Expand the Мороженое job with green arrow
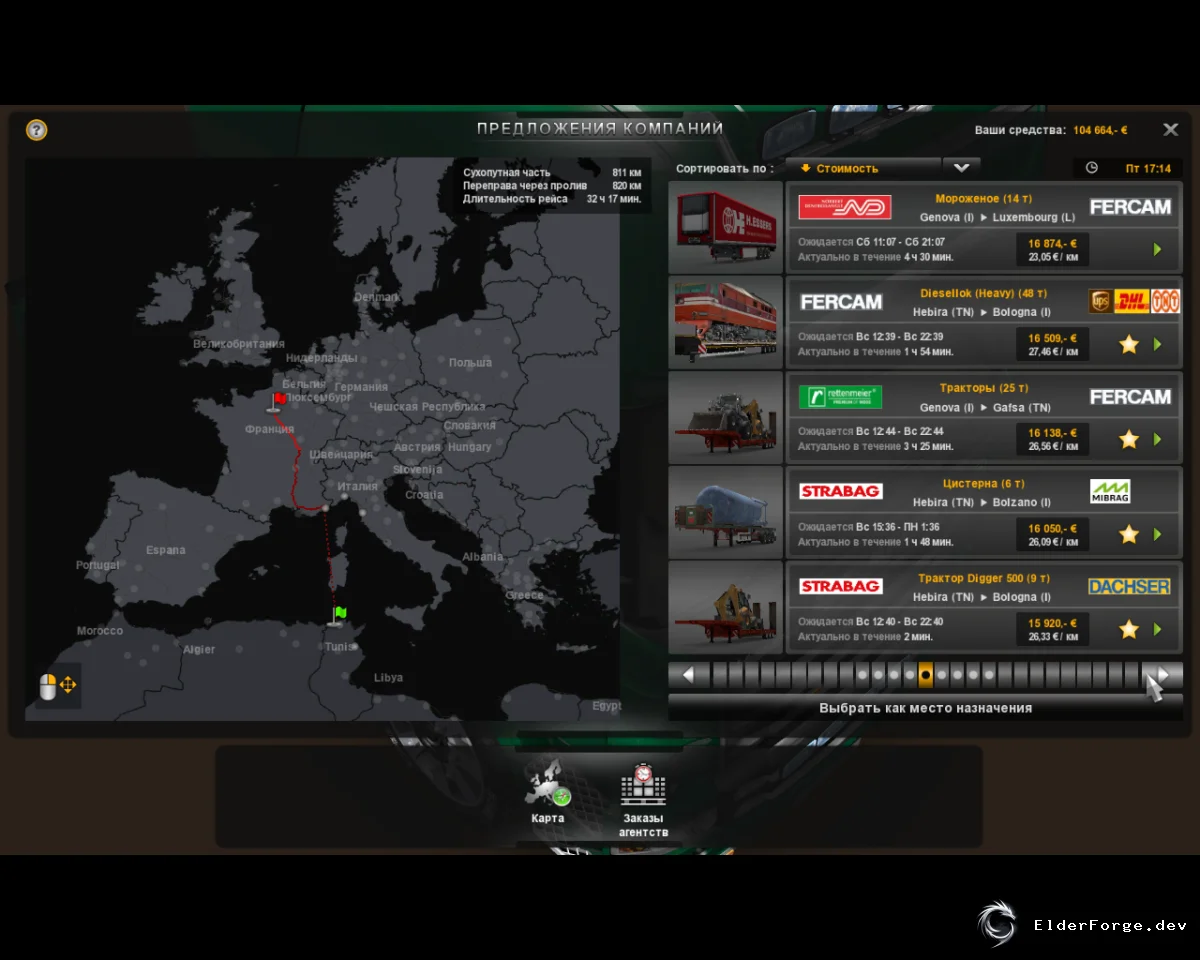Viewport: 1200px width, 960px height. click(1158, 249)
